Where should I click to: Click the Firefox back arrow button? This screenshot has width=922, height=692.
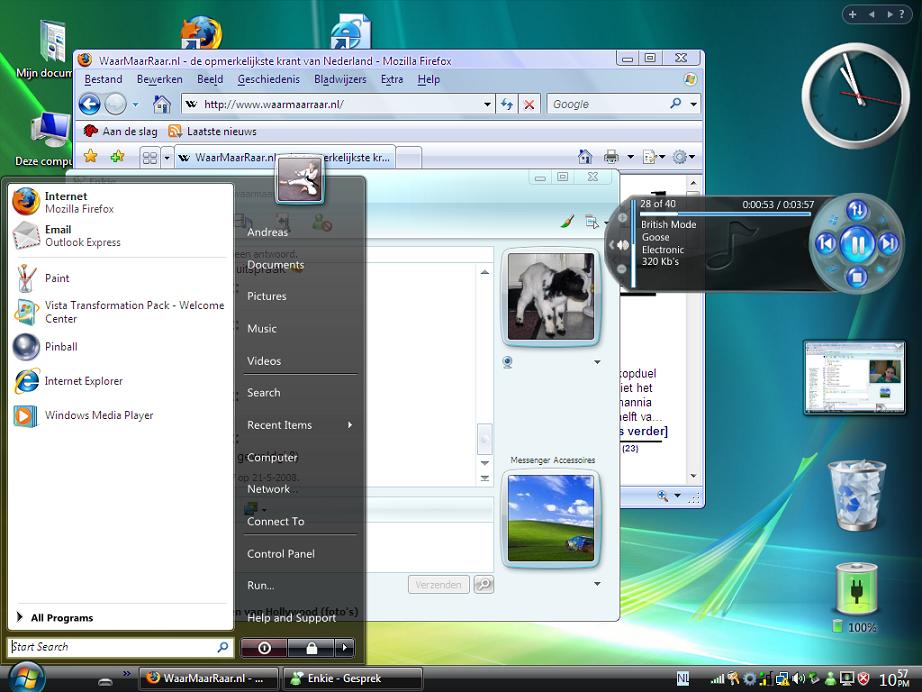pyautogui.click(x=90, y=104)
